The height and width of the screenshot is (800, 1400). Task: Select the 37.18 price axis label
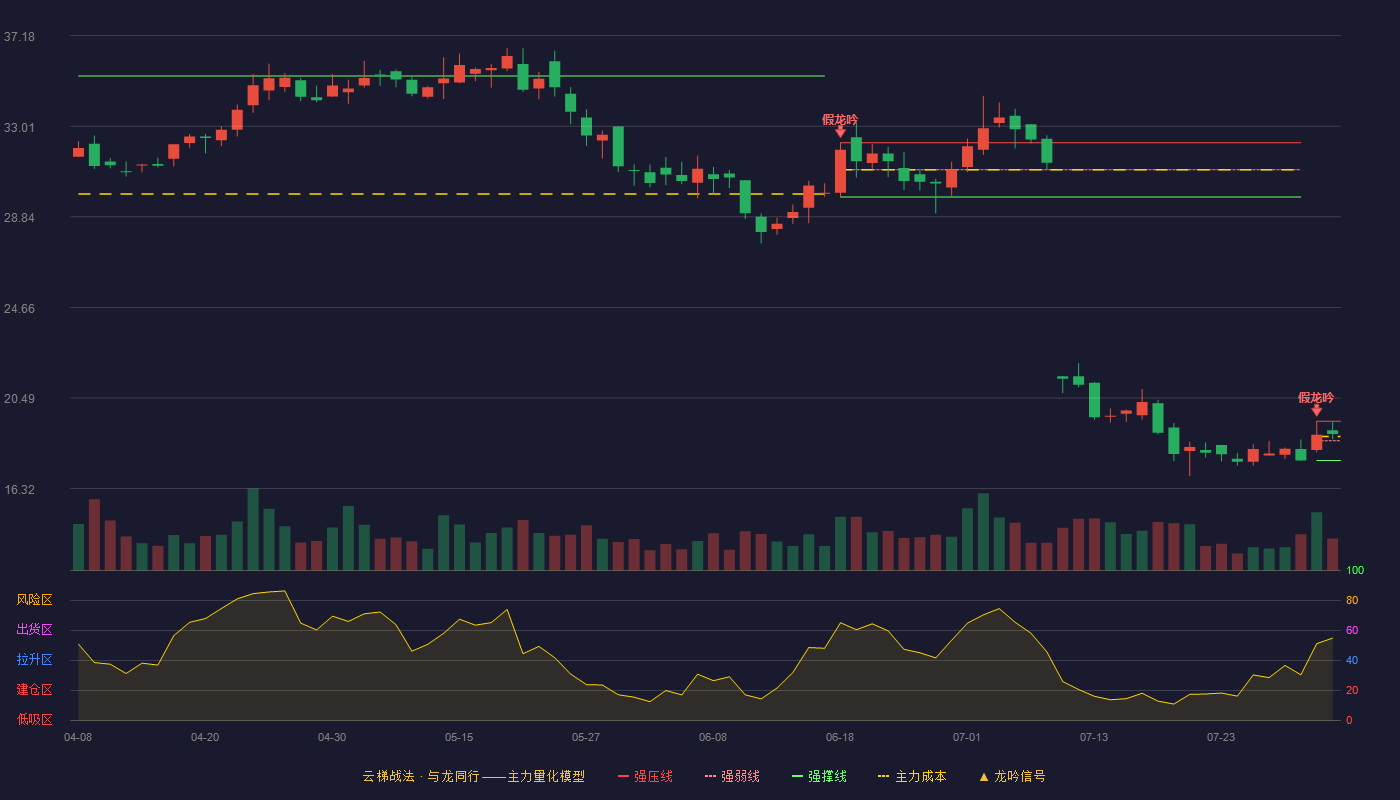coord(19,37)
